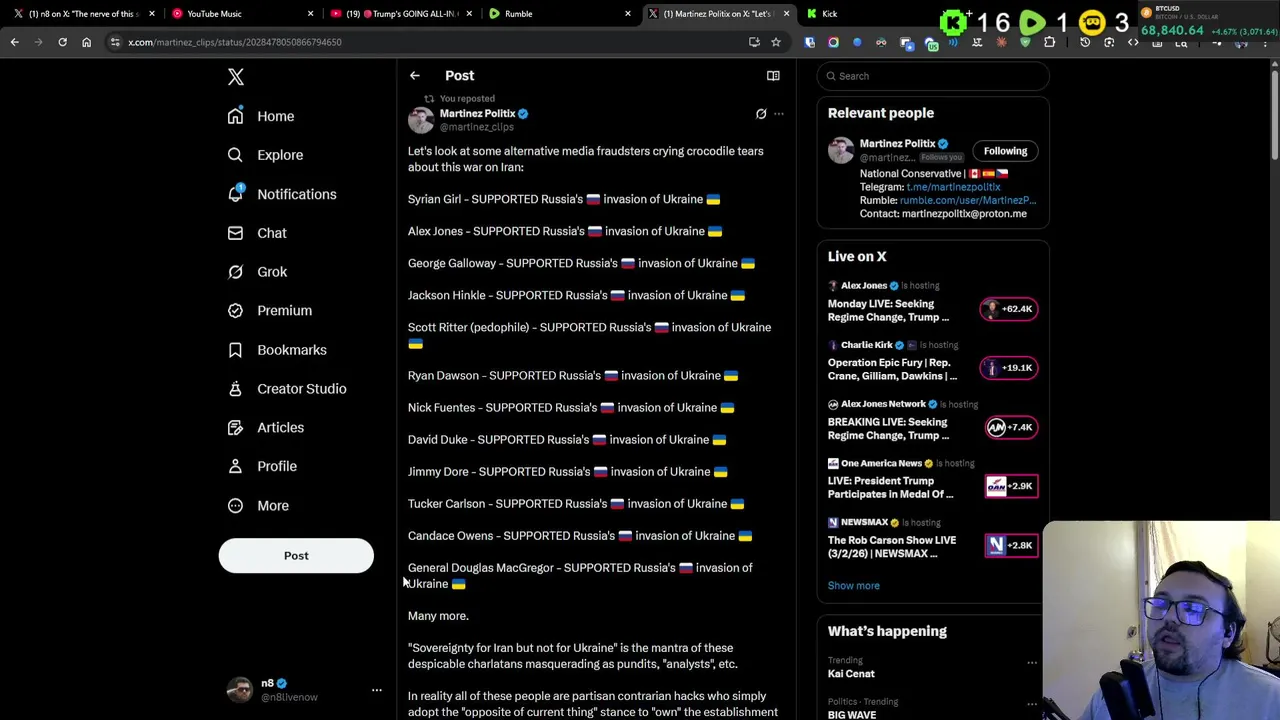Close the Rumble tab
The width and height of the screenshot is (1280, 720).
tap(628, 14)
